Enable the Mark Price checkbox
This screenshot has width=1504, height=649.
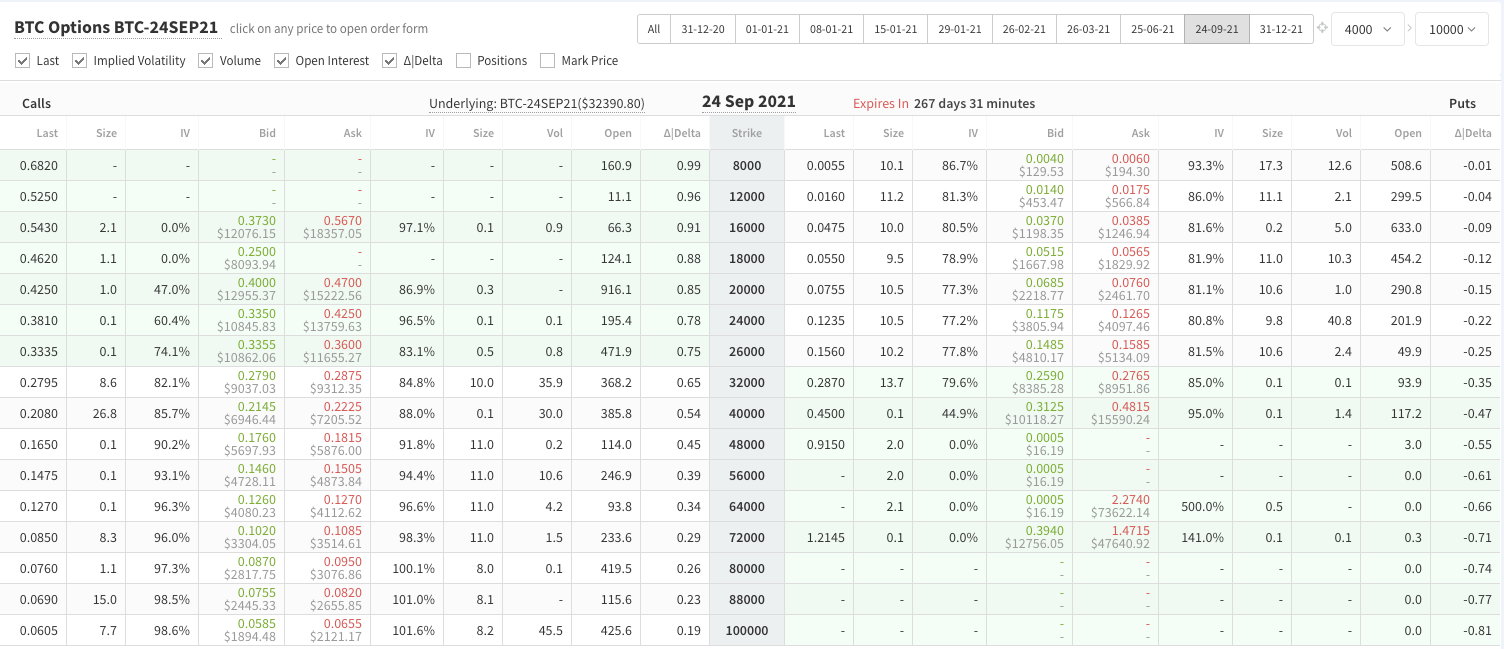(x=548, y=61)
